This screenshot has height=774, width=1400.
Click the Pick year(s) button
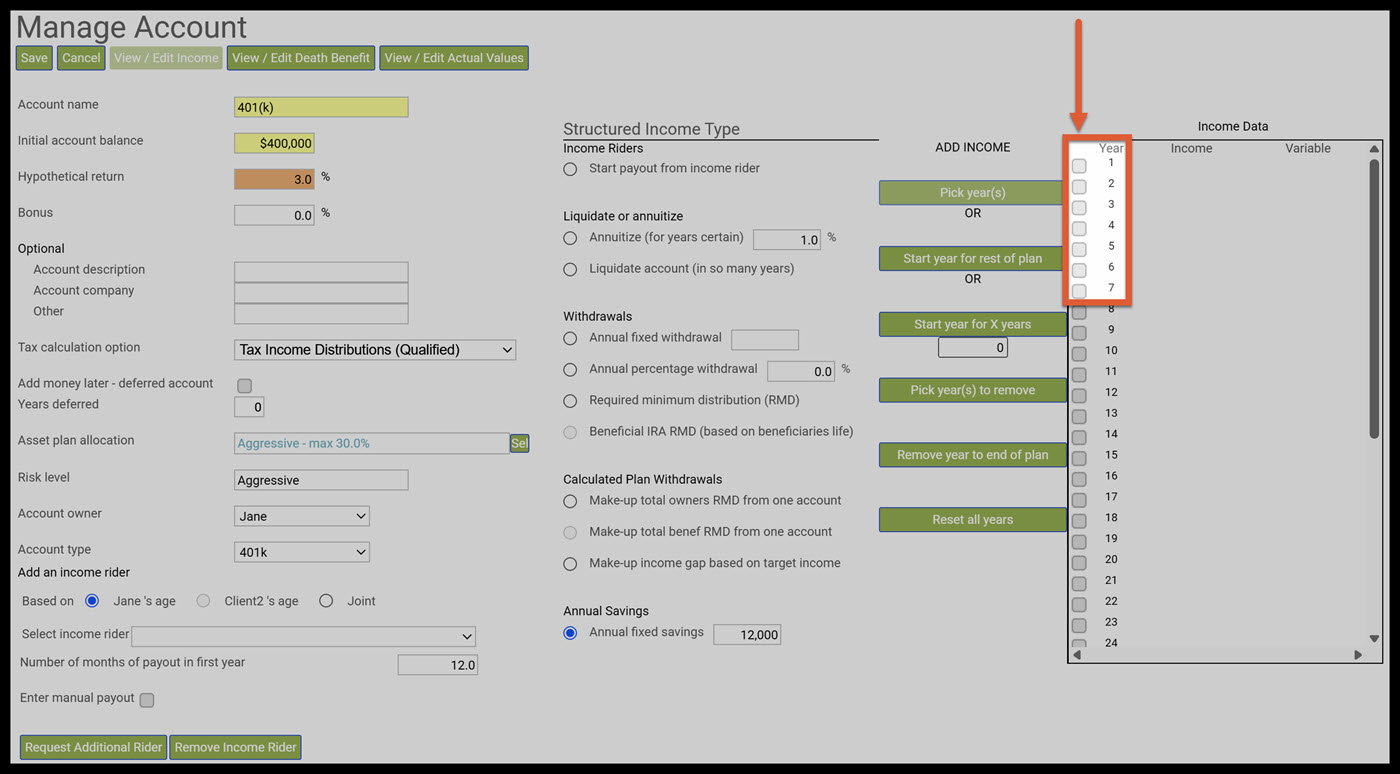click(x=972, y=193)
